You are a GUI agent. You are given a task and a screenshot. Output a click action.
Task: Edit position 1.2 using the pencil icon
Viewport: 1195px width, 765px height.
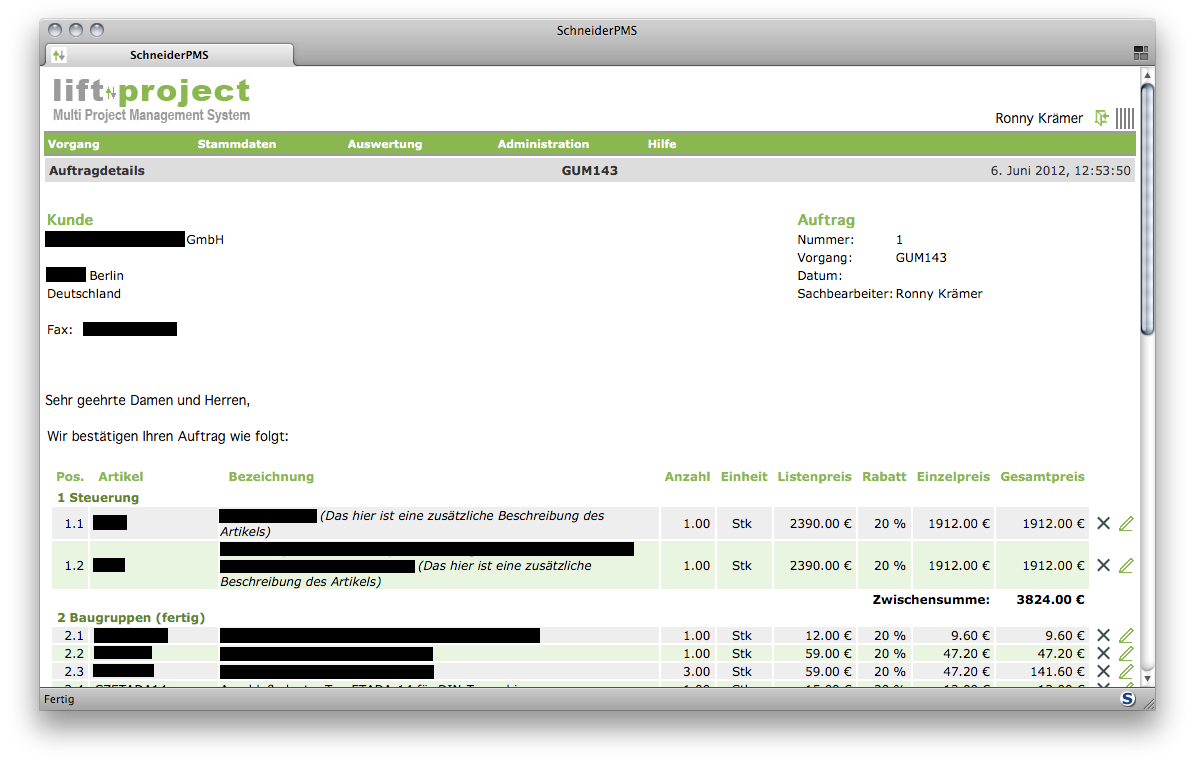(x=1126, y=565)
